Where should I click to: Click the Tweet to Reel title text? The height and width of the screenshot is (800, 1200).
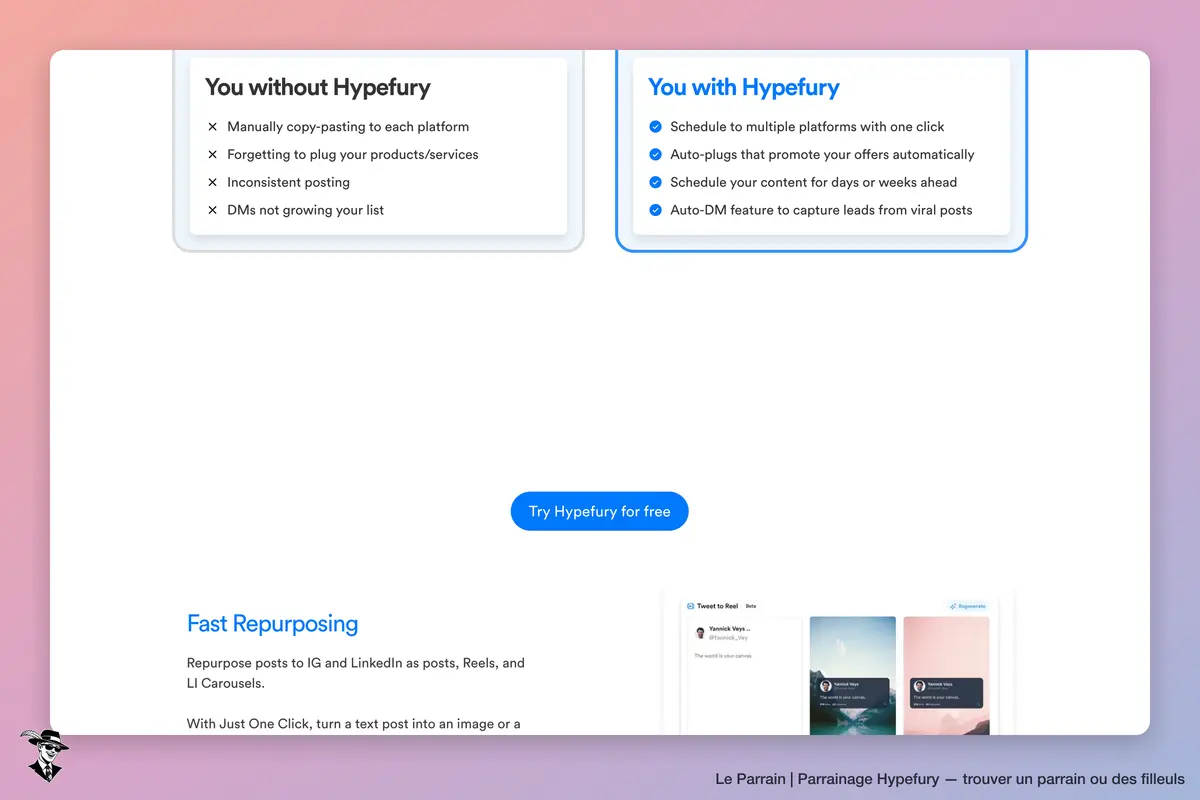(717, 606)
